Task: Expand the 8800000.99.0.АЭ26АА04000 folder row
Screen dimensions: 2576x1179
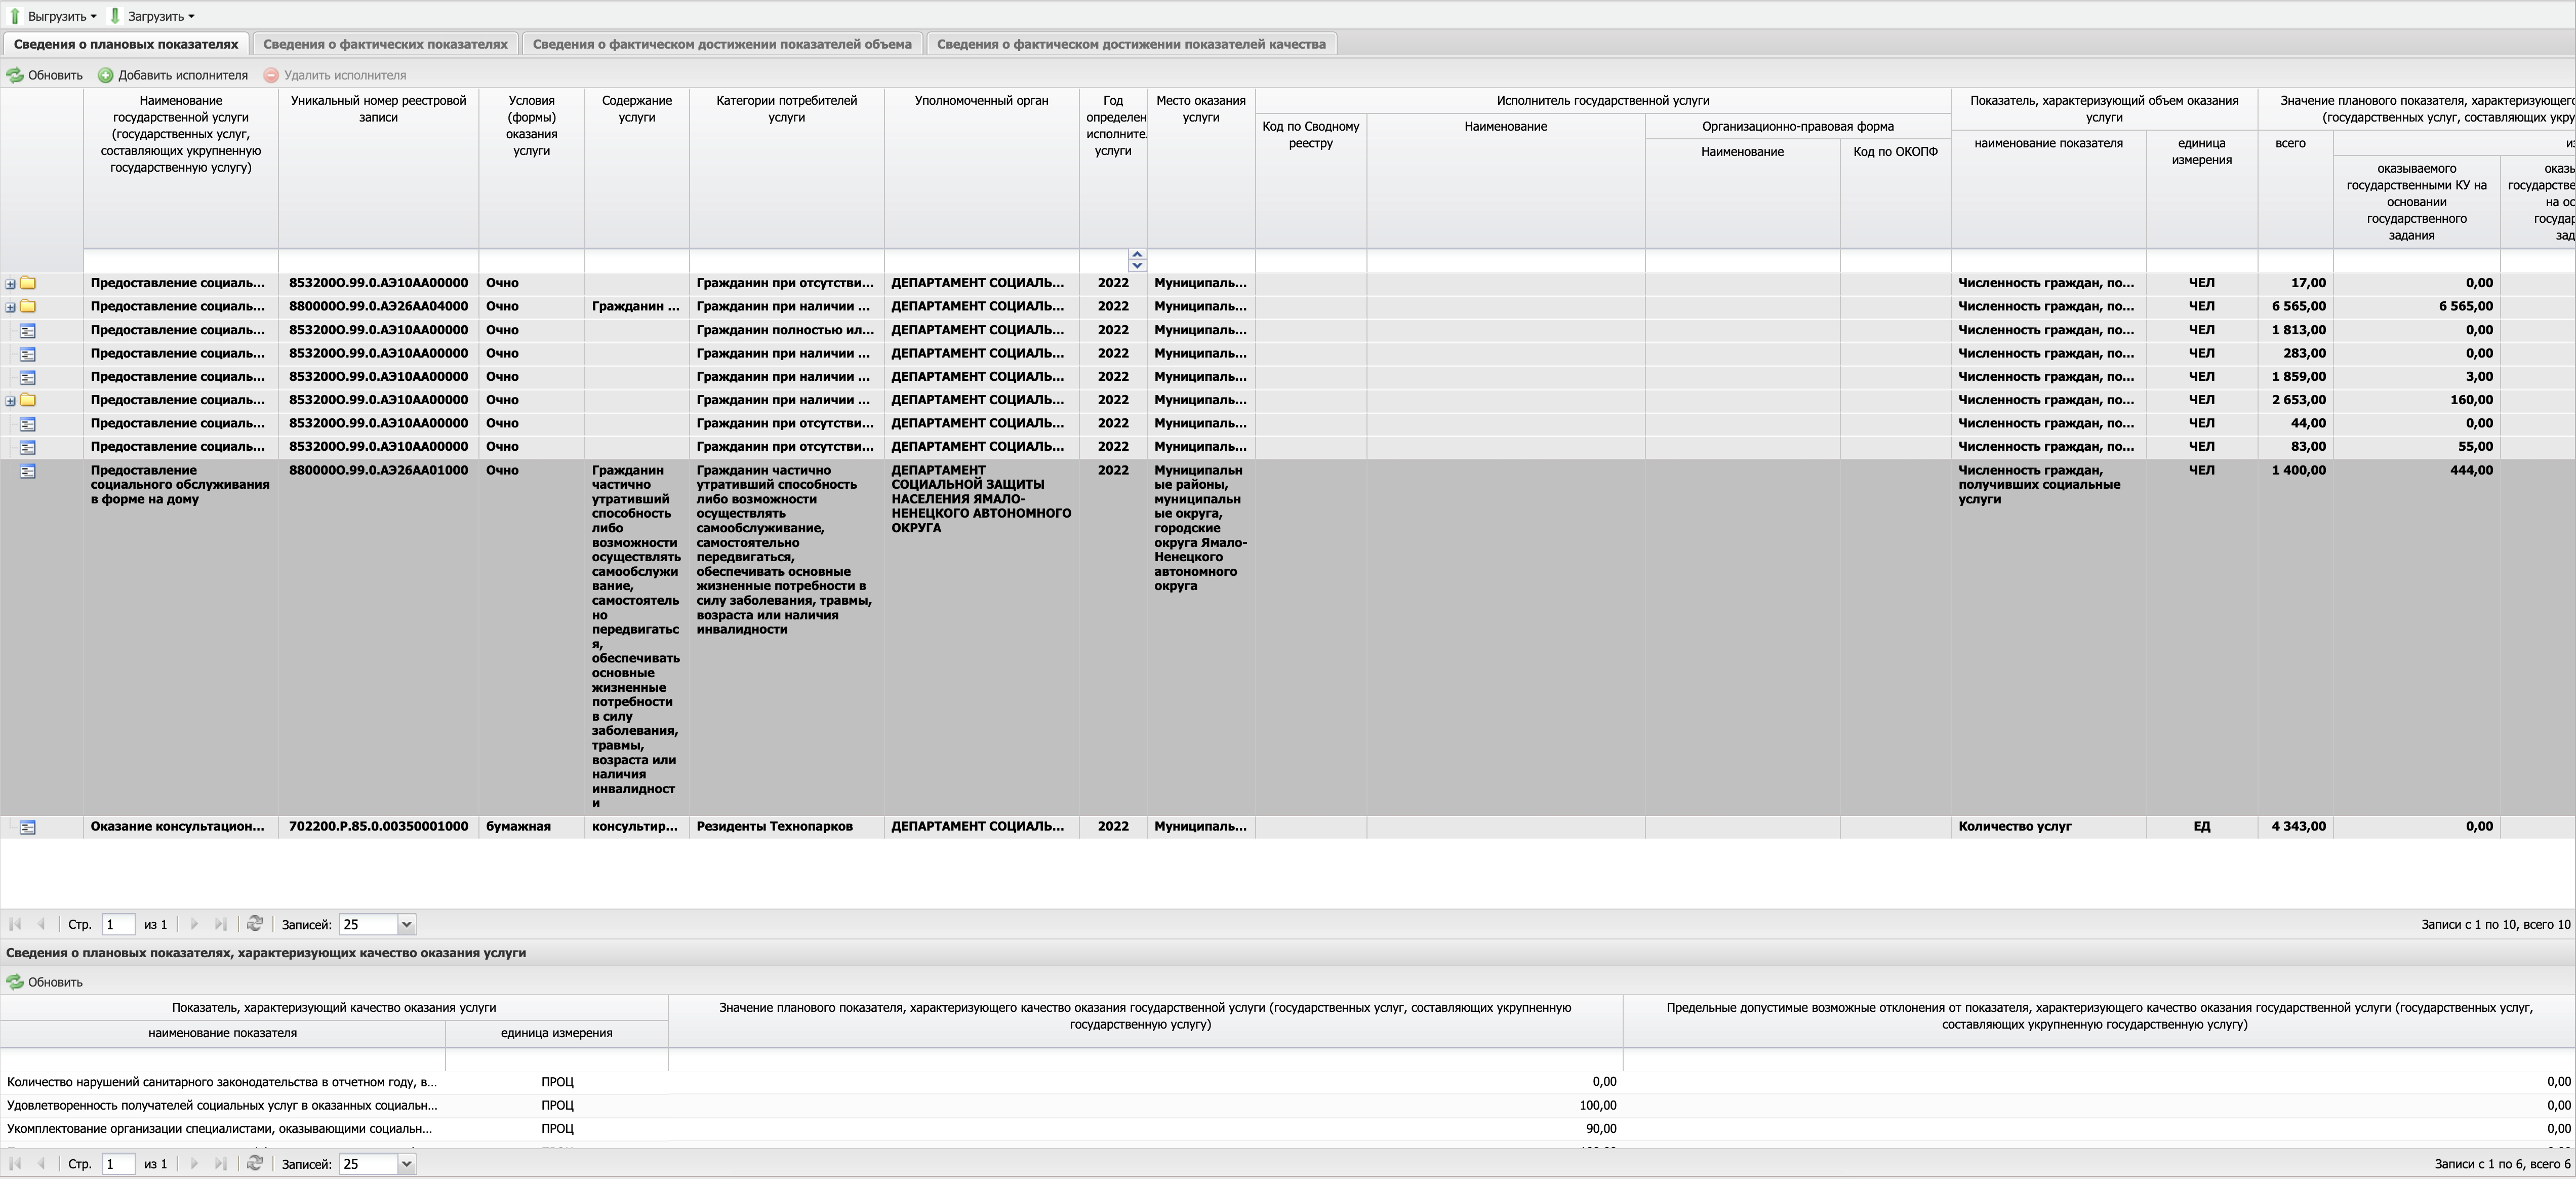Action: pyautogui.click(x=10, y=307)
